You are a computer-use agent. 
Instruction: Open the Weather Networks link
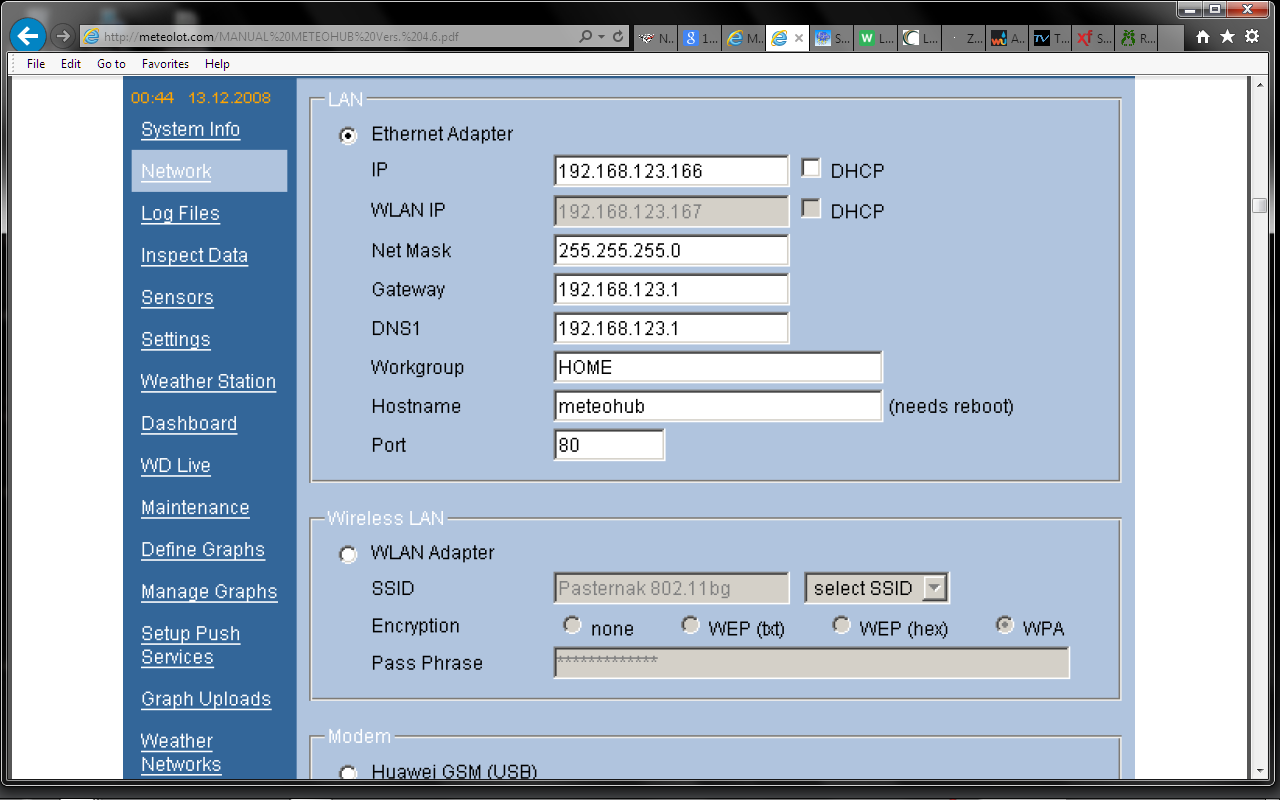(x=181, y=752)
